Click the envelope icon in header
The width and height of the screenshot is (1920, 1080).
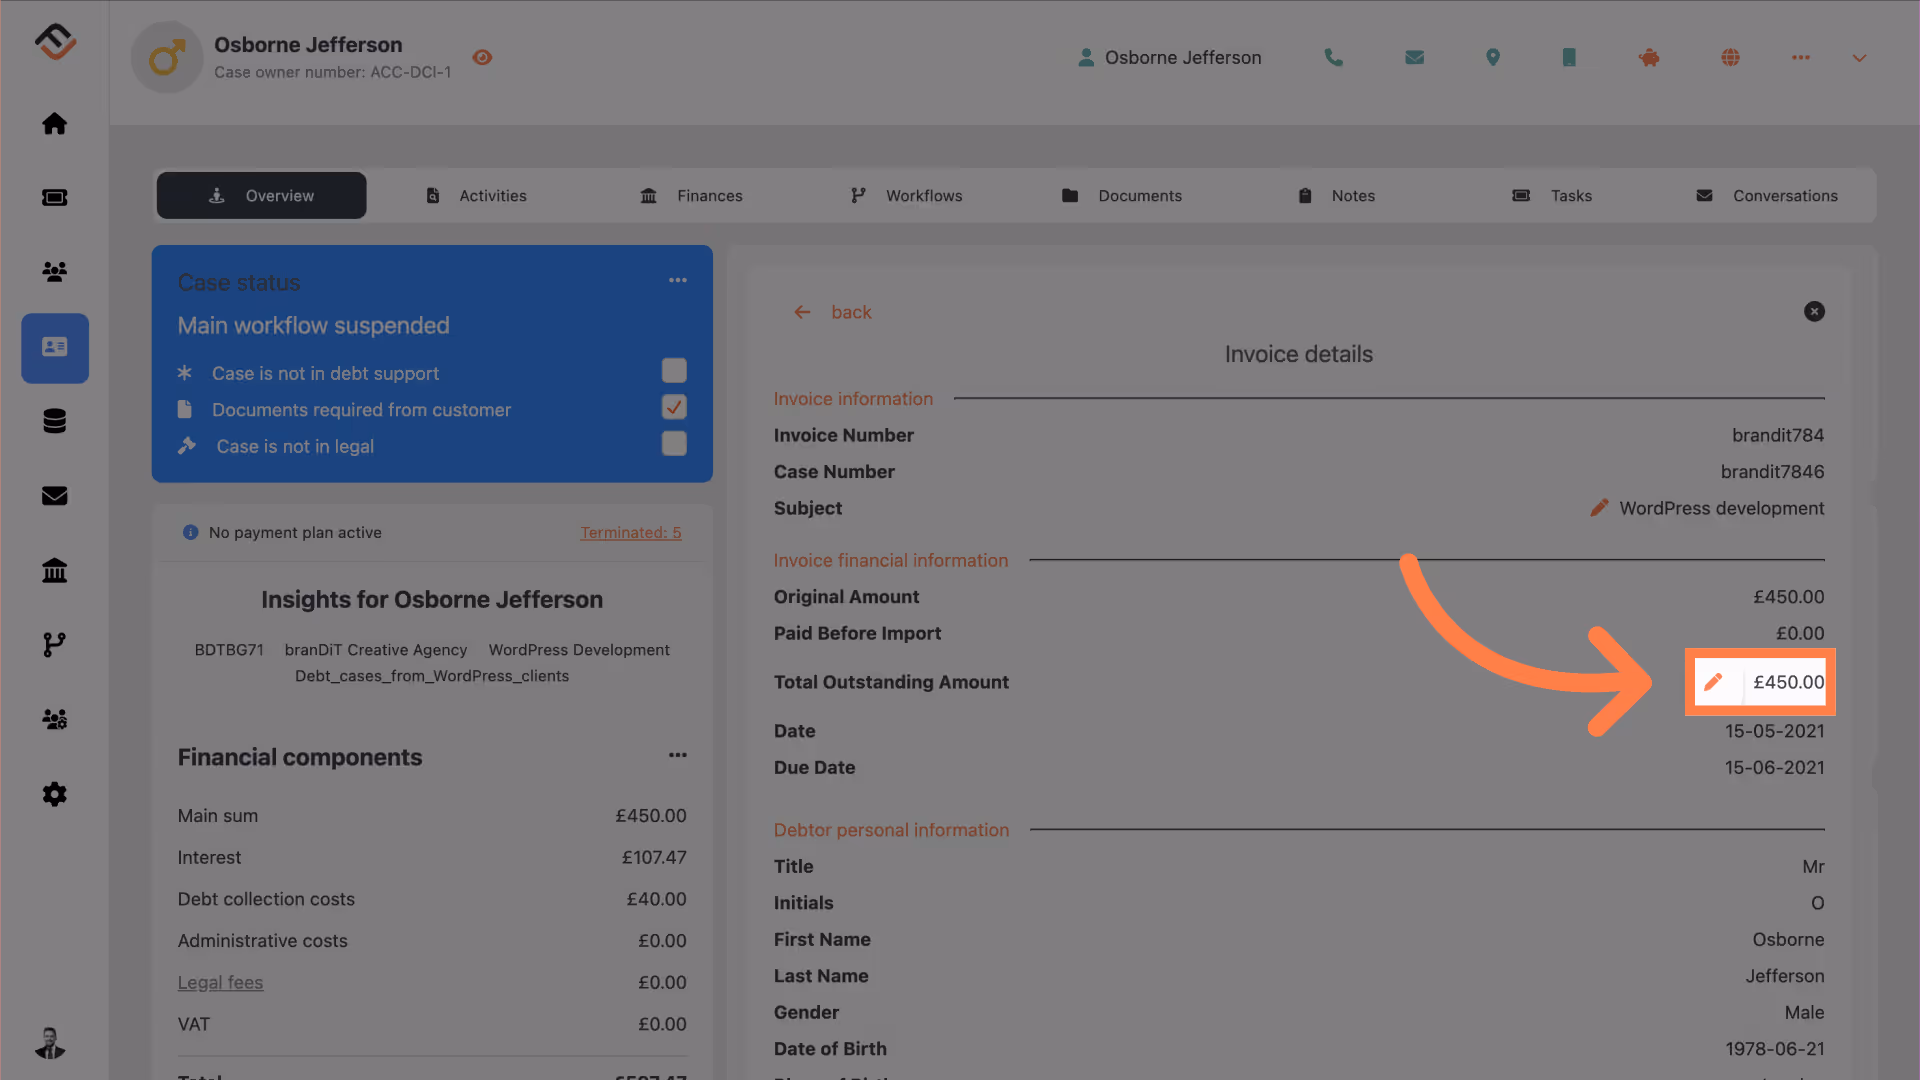(1414, 58)
